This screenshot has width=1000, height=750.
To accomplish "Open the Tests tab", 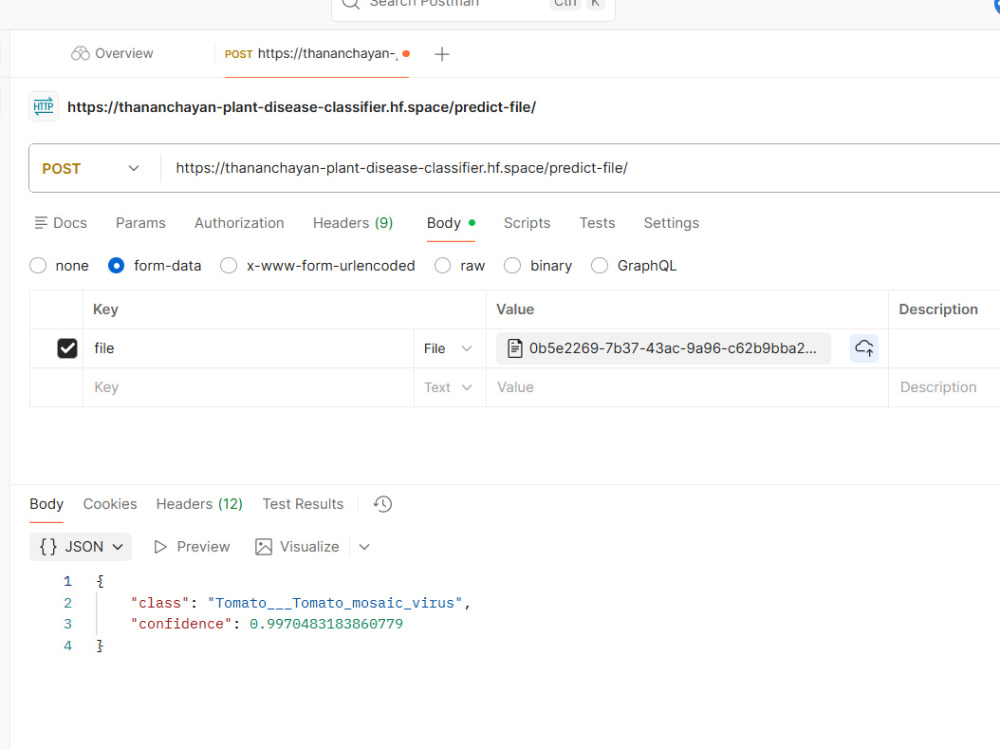I will tap(597, 223).
